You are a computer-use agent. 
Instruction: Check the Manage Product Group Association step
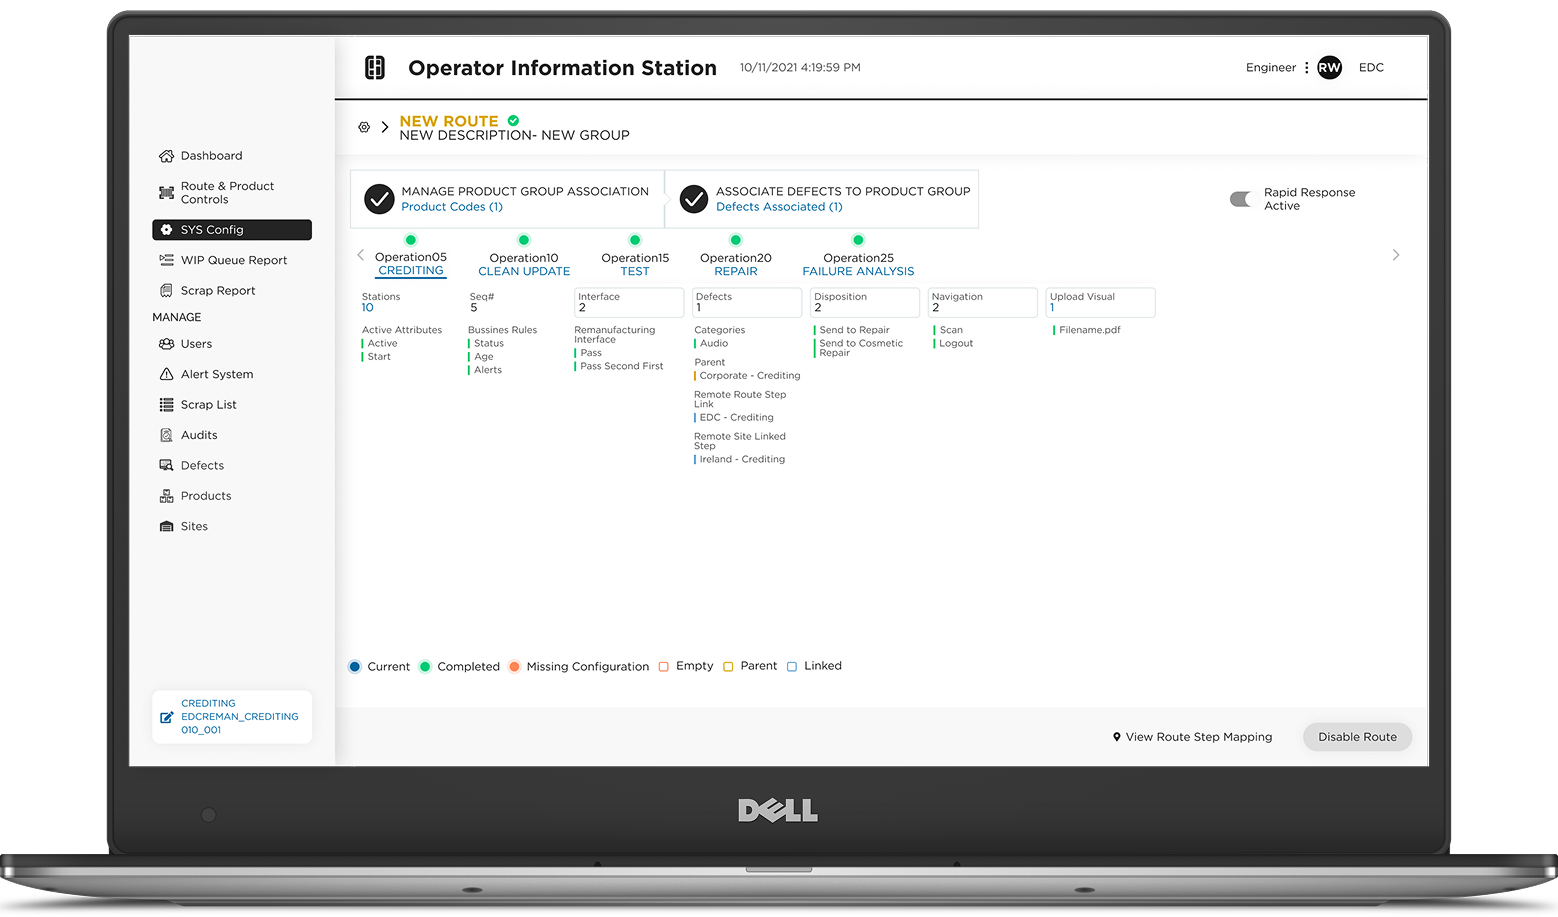tap(379, 198)
